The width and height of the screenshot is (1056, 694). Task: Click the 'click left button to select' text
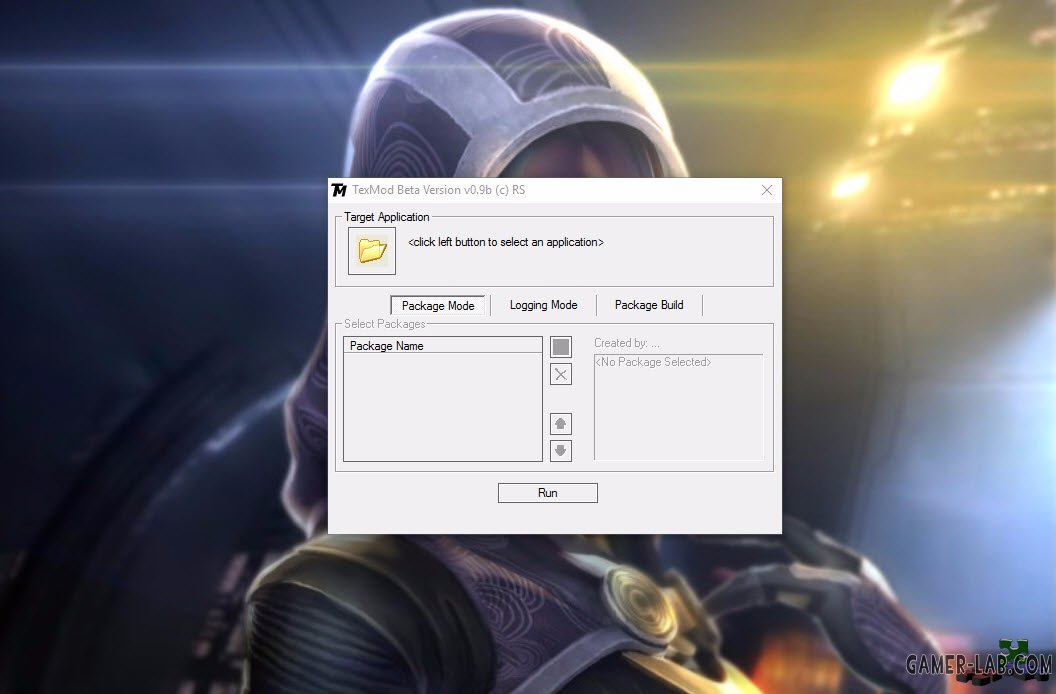coord(506,243)
